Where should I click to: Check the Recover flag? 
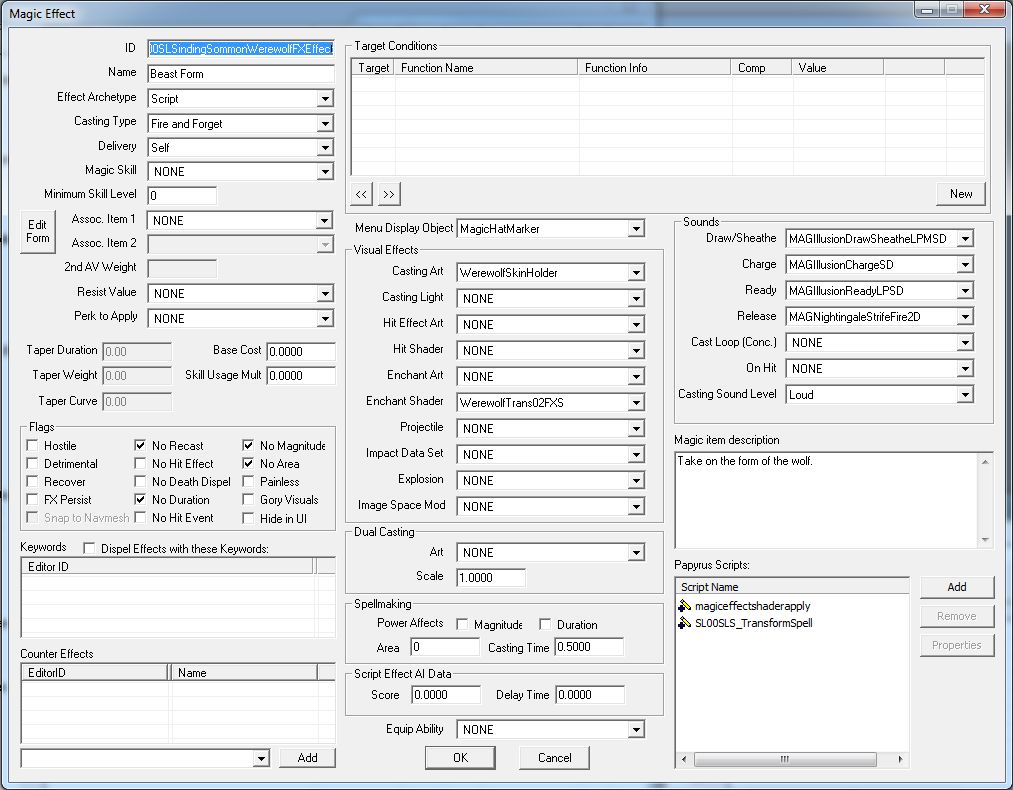[x=32, y=482]
